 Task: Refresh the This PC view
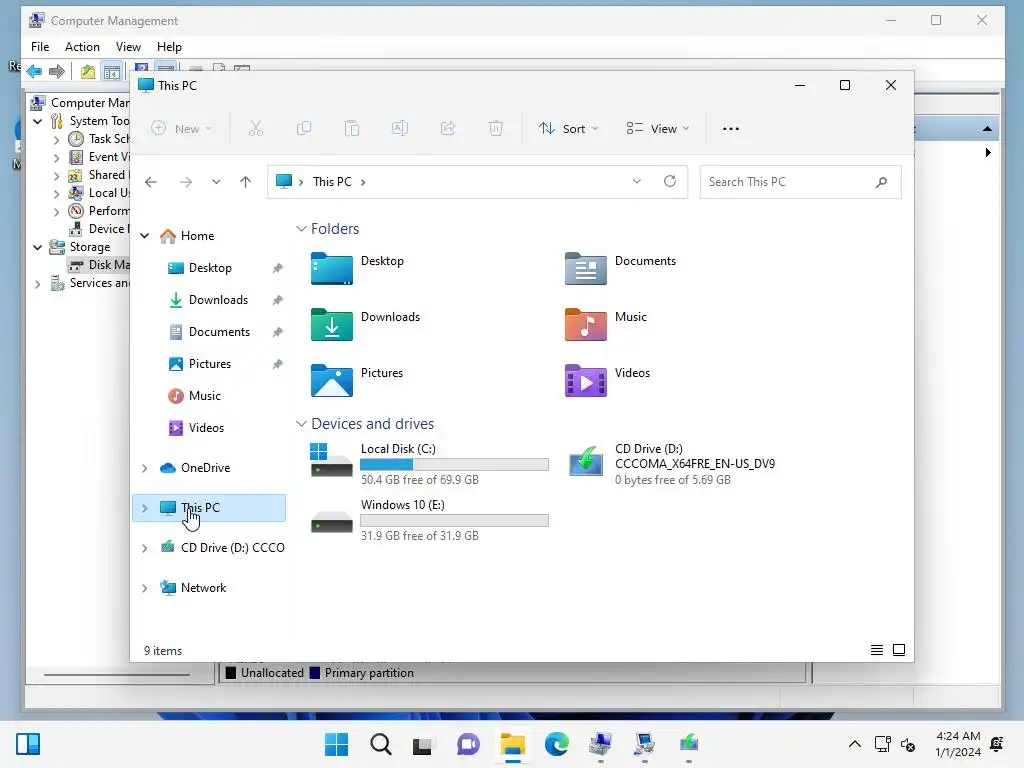(x=670, y=181)
